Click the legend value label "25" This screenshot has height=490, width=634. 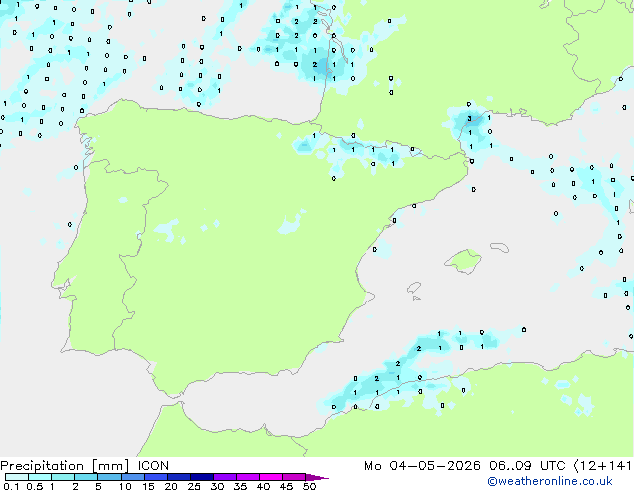194,486
